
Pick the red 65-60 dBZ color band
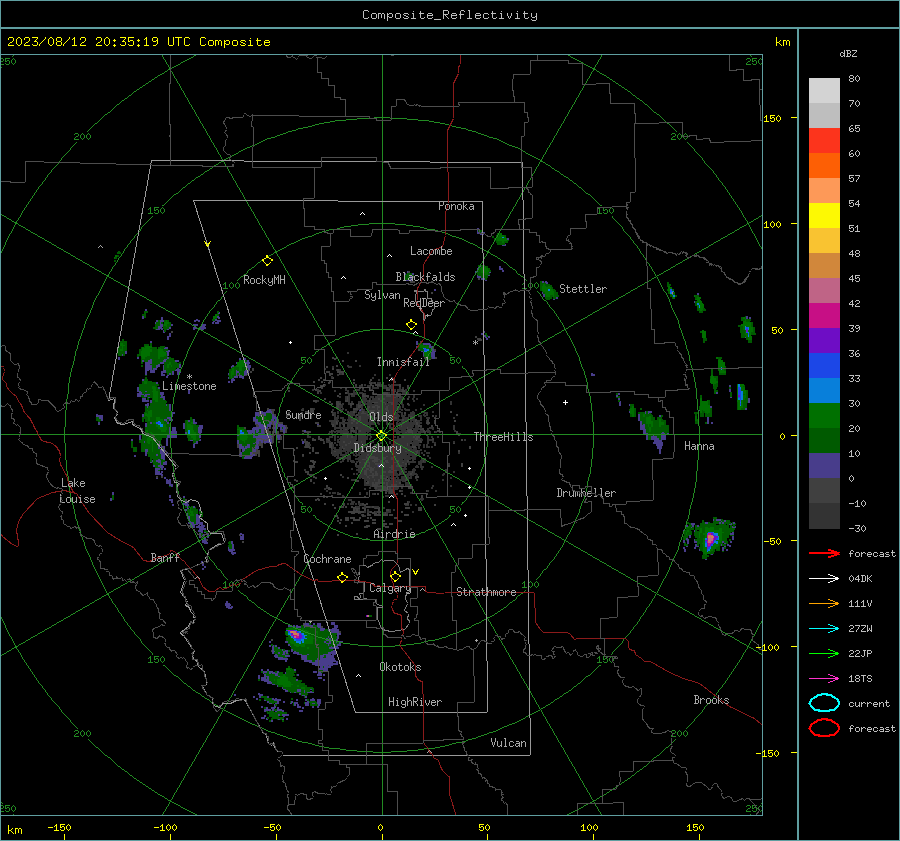[824, 141]
